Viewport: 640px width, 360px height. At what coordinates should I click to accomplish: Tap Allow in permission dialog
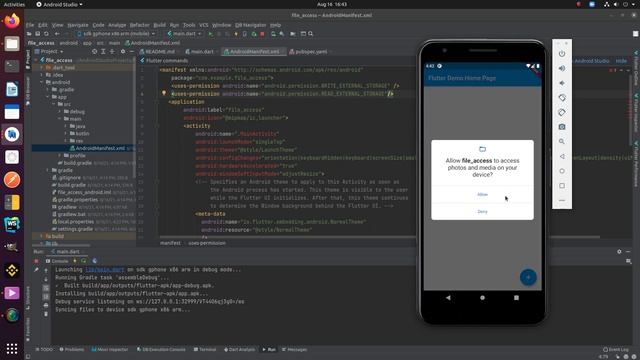[482, 195]
